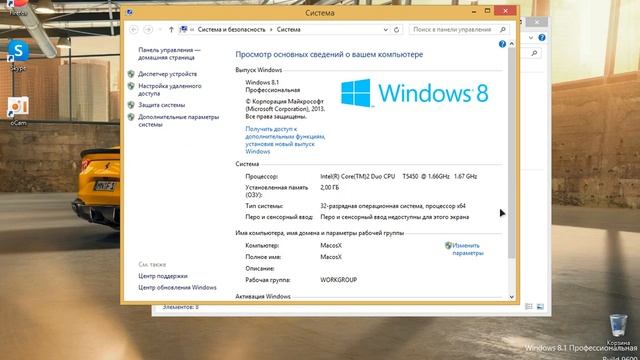The image size is (640, 360).
Task: Click Изменить параметры link
Action: [x=468, y=249]
